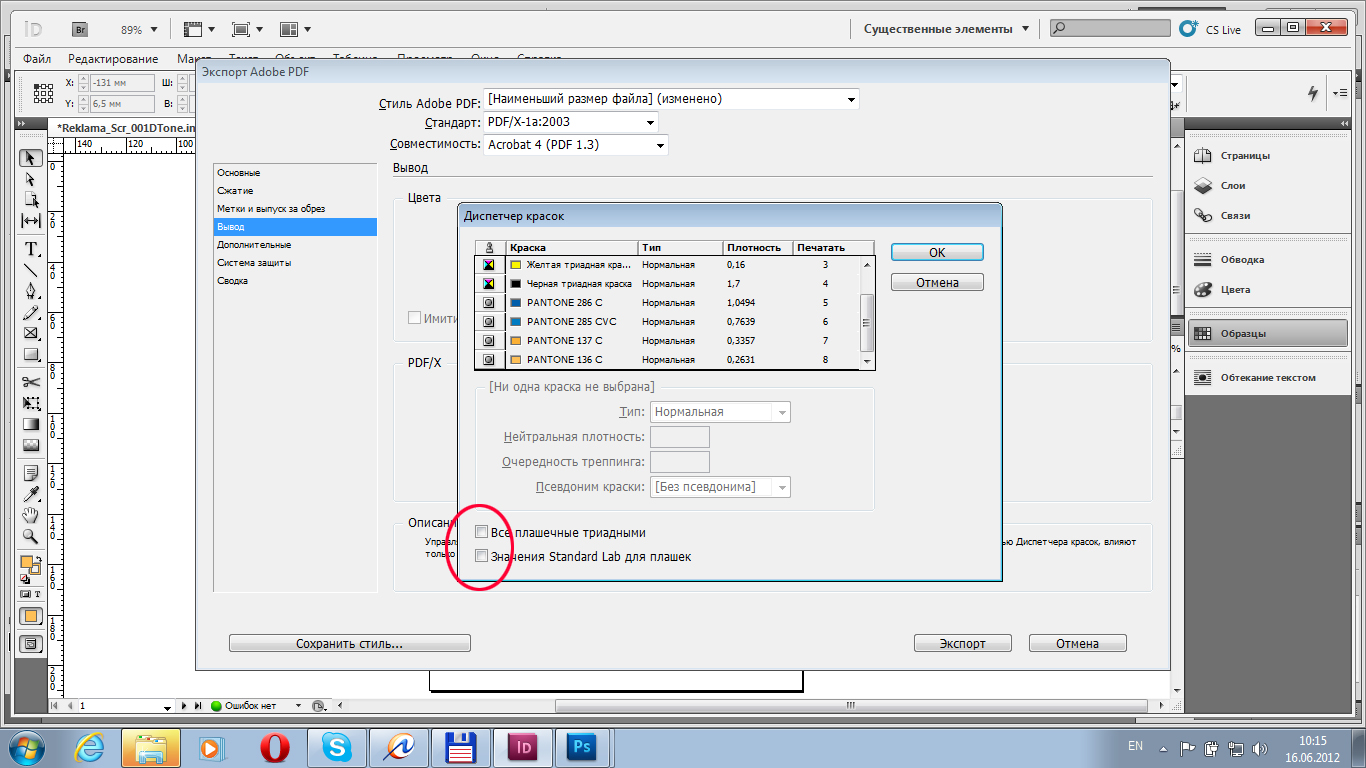1366x768 pixels.
Task: Toggle spot ink icon for PANTONE 285 CVC
Action: [489, 322]
